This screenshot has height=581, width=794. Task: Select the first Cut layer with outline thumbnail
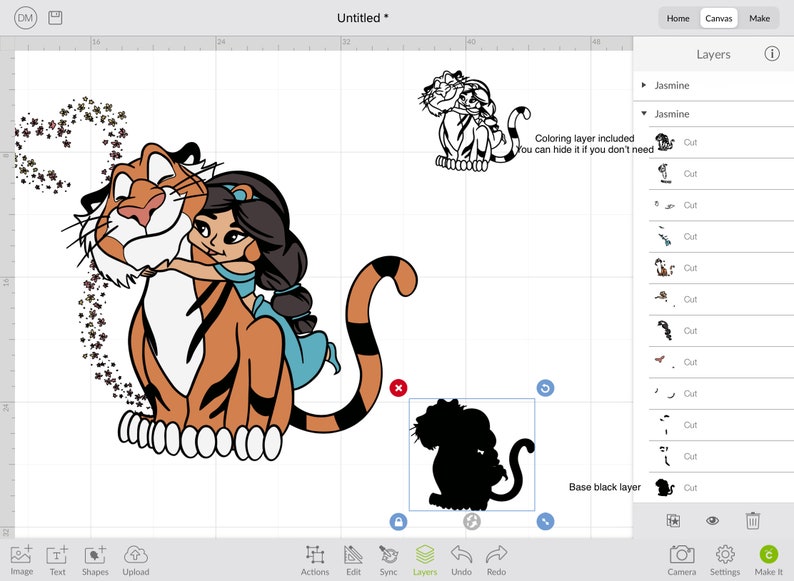pos(721,142)
